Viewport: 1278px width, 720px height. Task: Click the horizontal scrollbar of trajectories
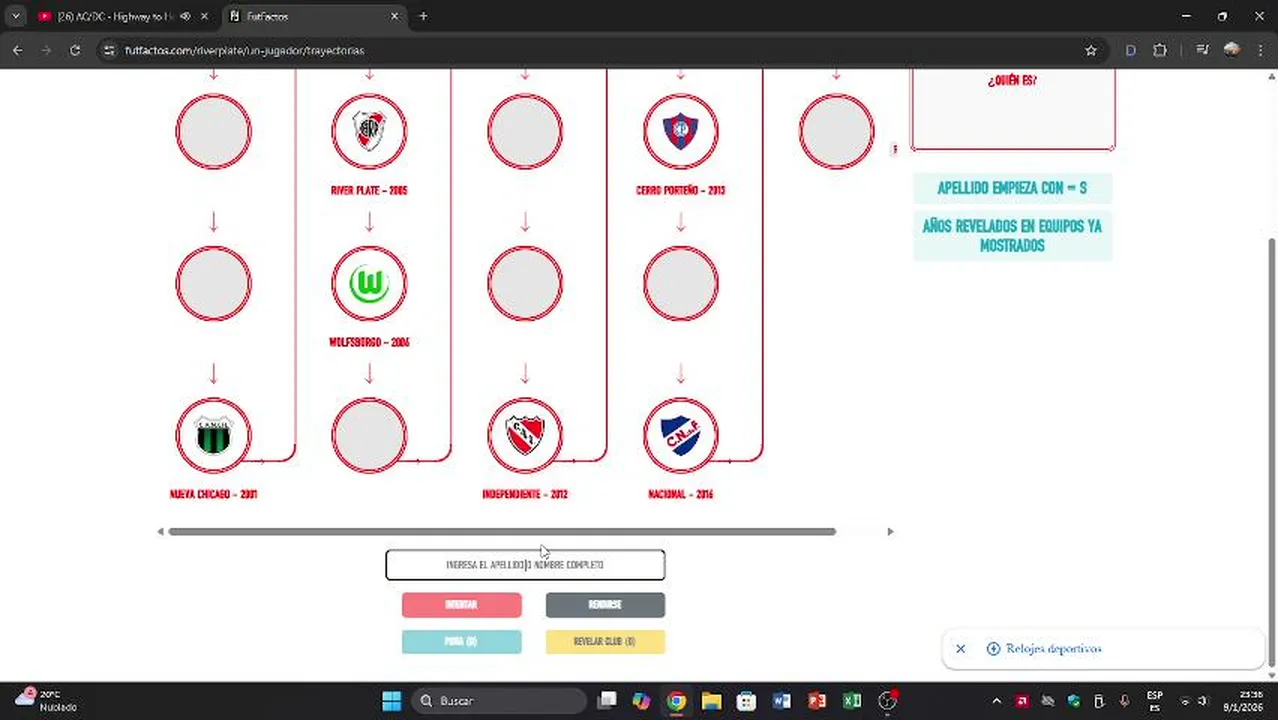(x=502, y=532)
